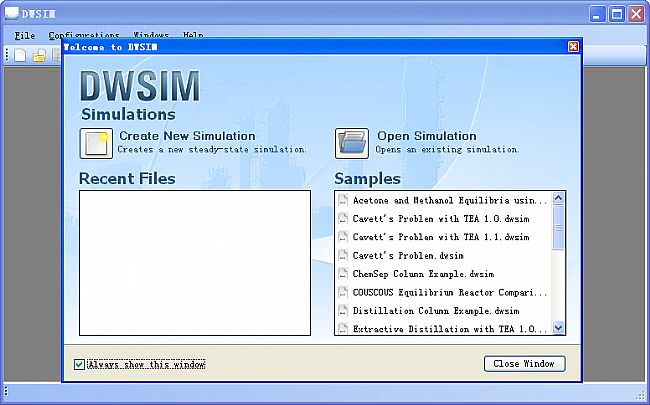This screenshot has height=405, width=650.
Task: Select ChemSep Column Example.dwsim
Action: coord(423,274)
